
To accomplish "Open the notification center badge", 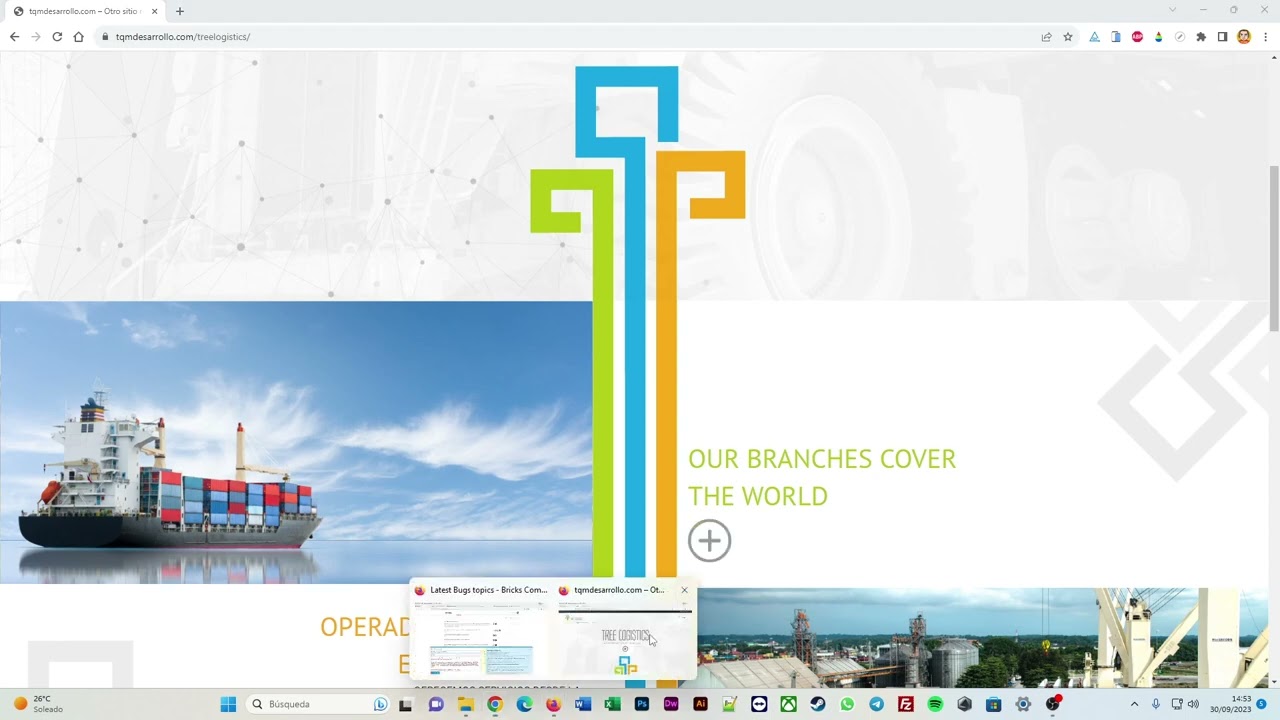I will (1261, 704).
